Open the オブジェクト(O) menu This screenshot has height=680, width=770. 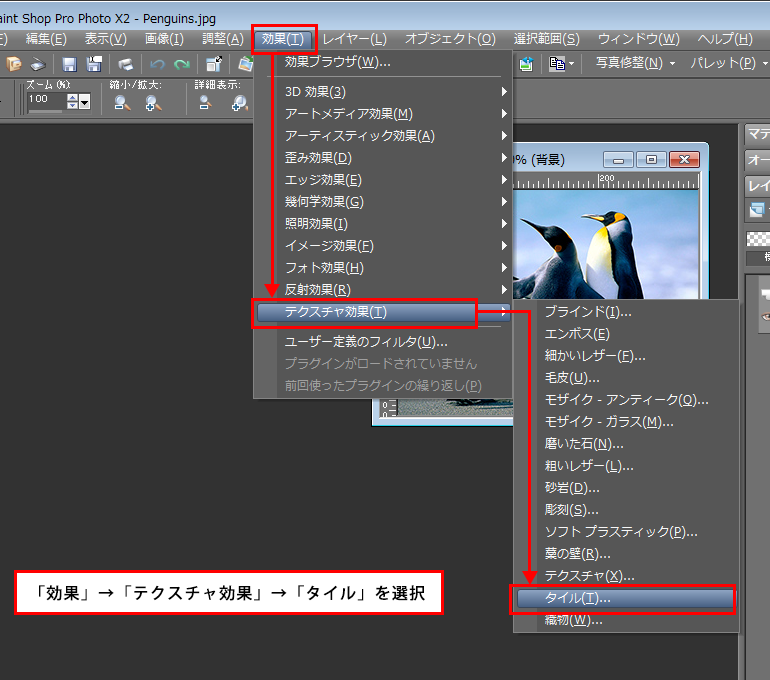tap(450, 39)
